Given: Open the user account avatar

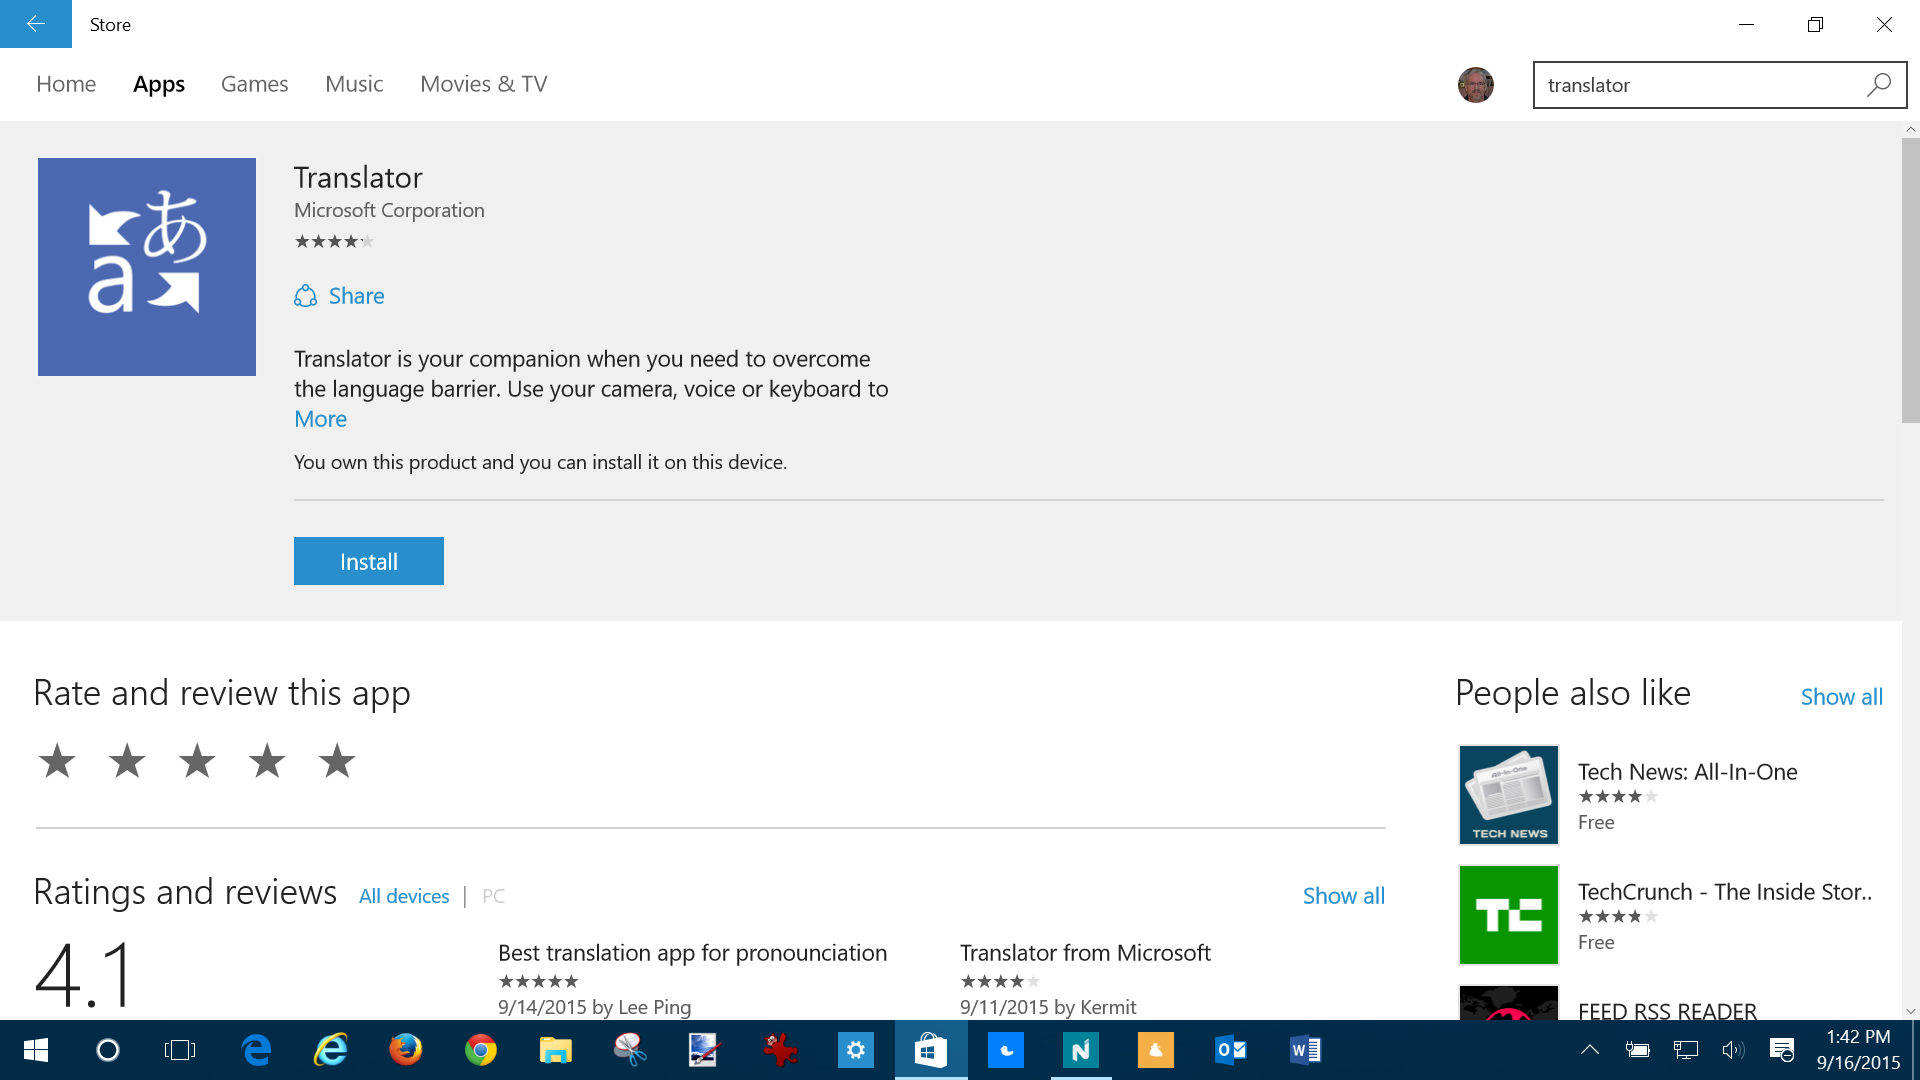Looking at the screenshot, I should tap(1475, 85).
